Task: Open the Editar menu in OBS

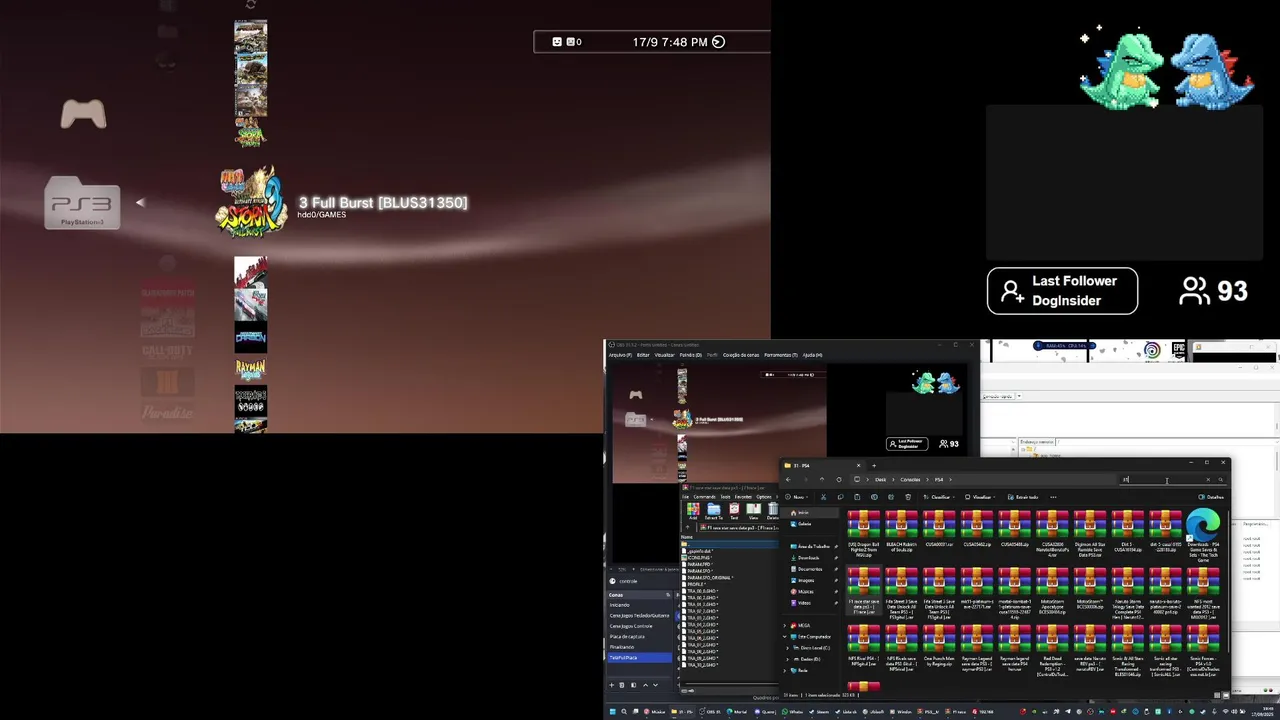Action: click(x=643, y=355)
